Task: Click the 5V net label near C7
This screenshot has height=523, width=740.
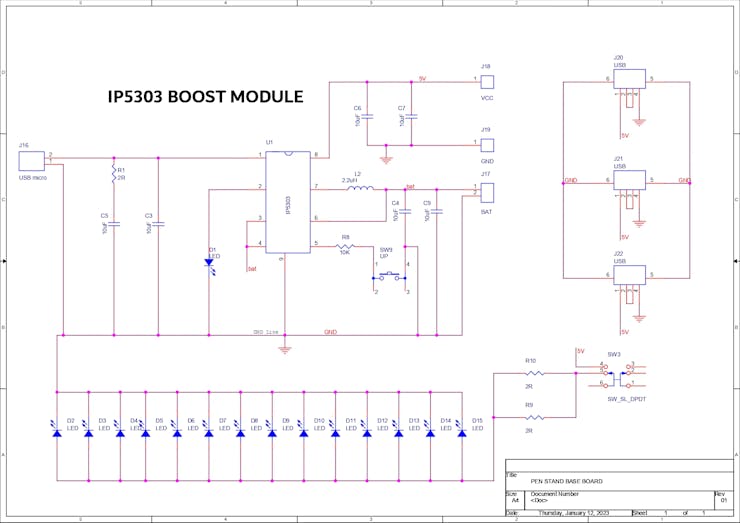Action: 422,79
